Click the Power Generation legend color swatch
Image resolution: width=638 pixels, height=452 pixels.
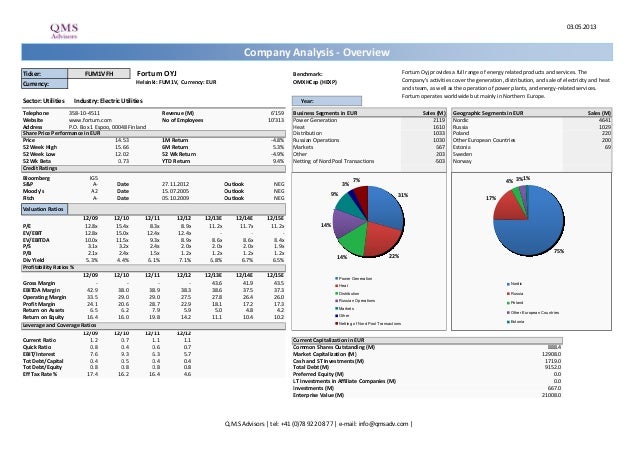click(x=336, y=279)
